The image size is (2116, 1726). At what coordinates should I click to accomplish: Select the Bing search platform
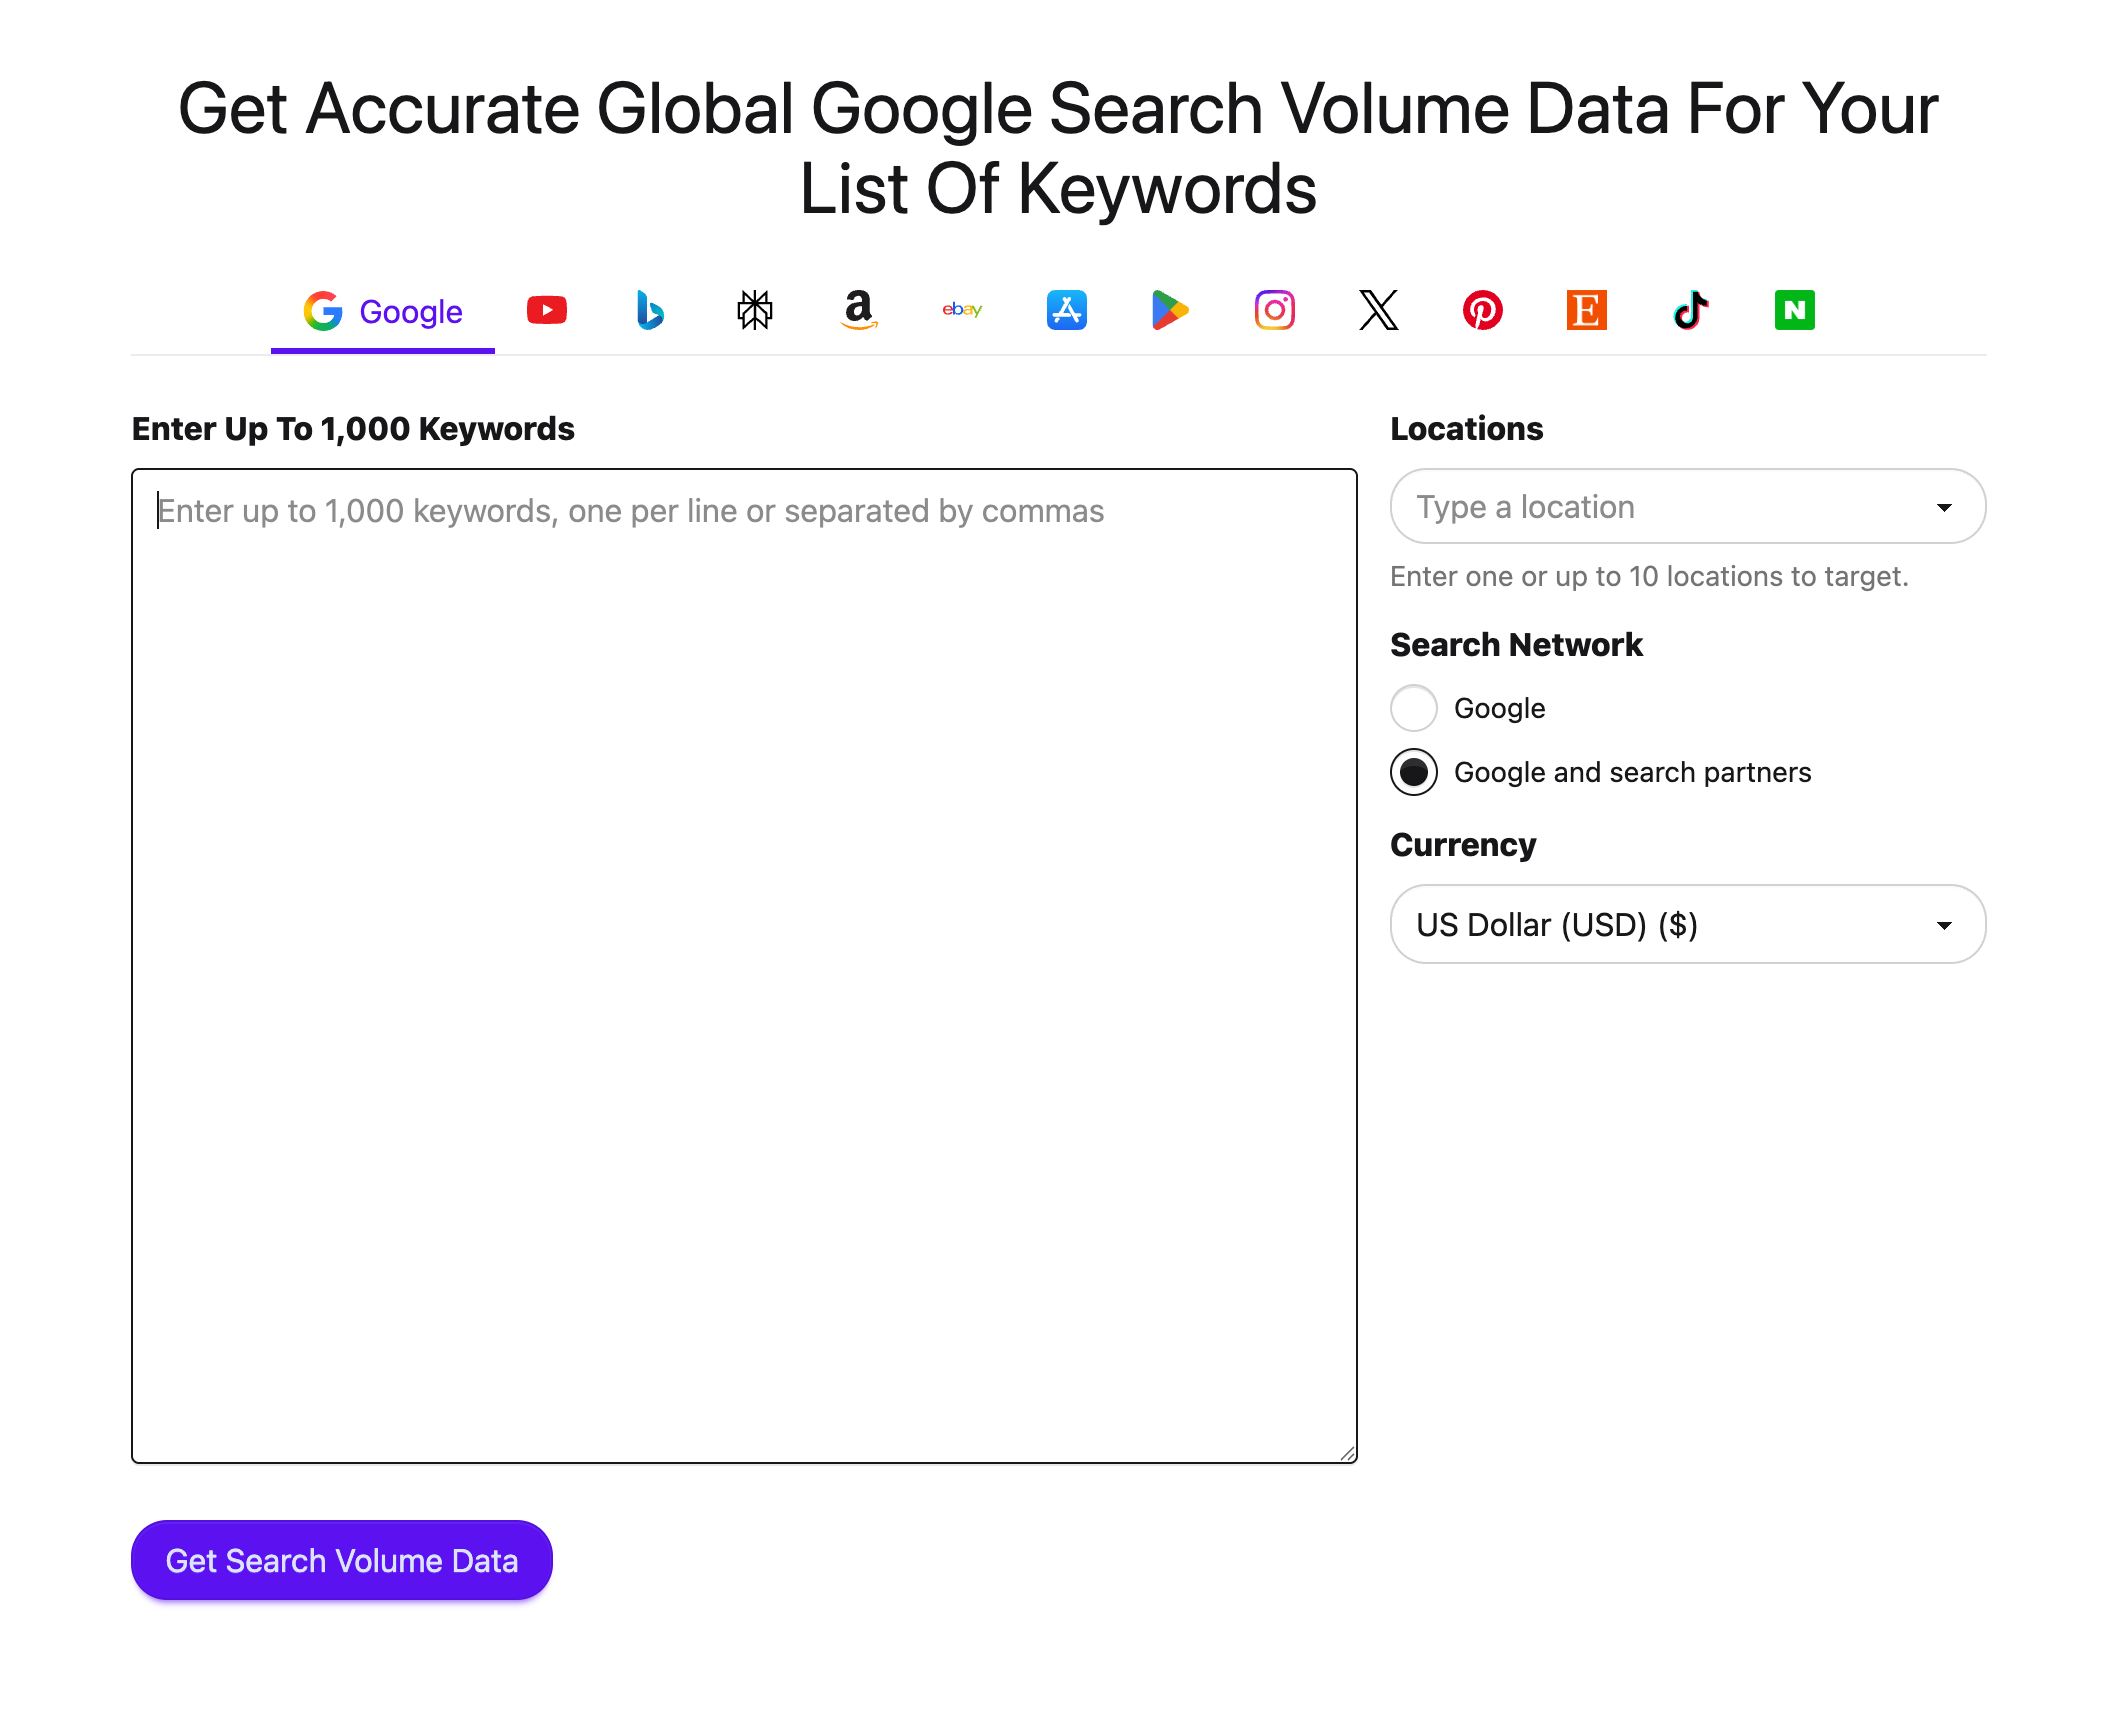650,310
